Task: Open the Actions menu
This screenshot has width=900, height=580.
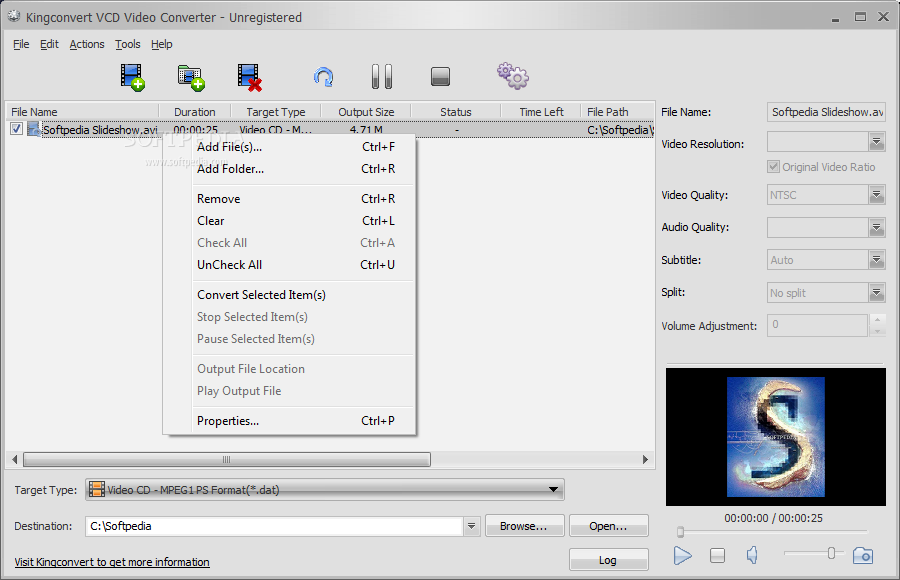Action: pyautogui.click(x=87, y=44)
